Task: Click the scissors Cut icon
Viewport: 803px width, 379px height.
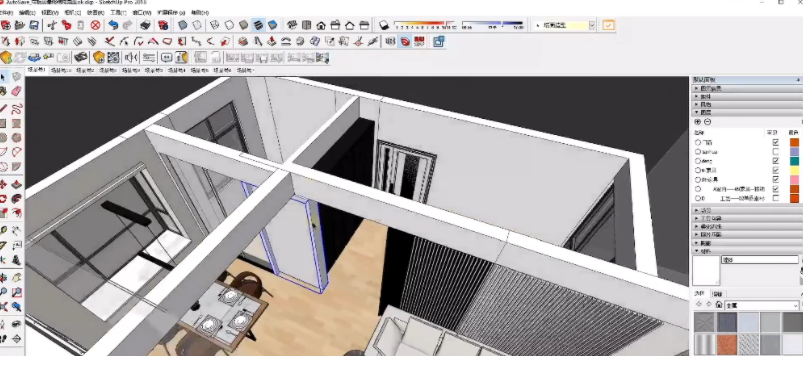Action: (52, 25)
